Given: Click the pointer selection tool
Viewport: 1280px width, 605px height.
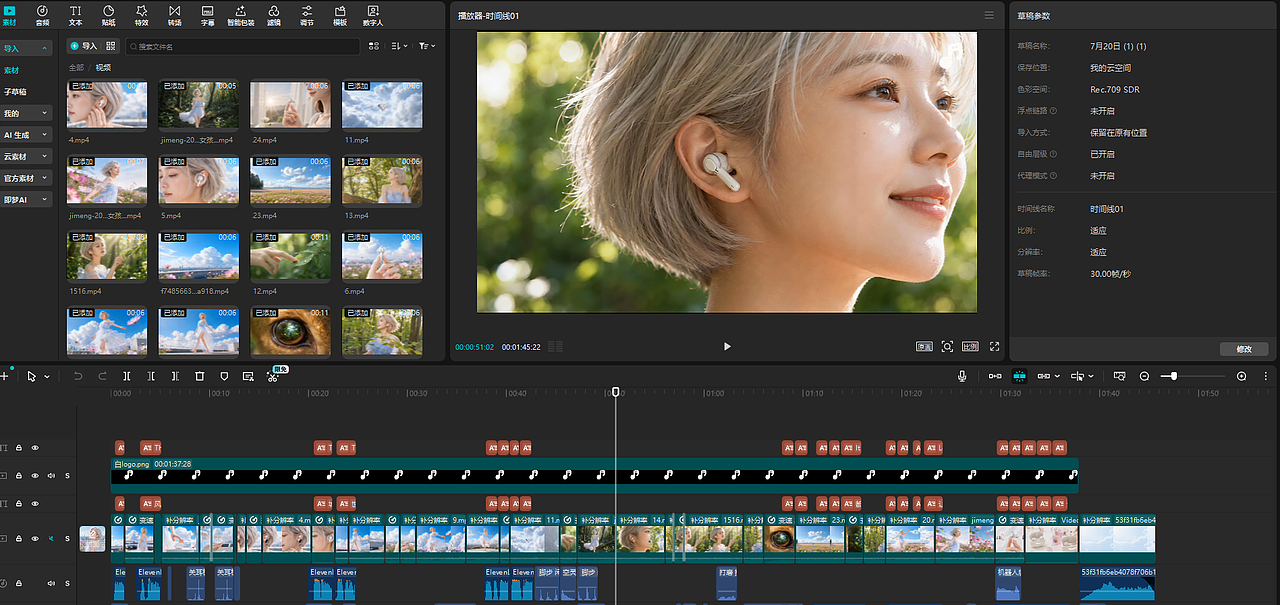Looking at the screenshot, I should point(32,376).
